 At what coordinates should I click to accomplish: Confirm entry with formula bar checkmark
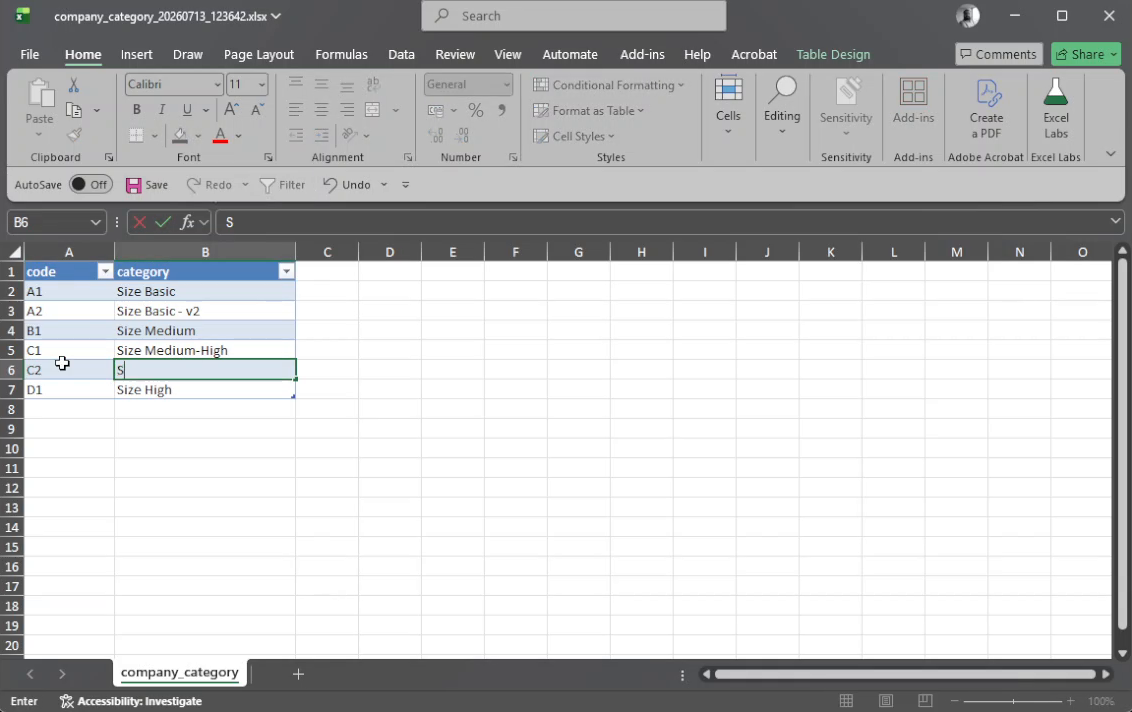tap(163, 222)
